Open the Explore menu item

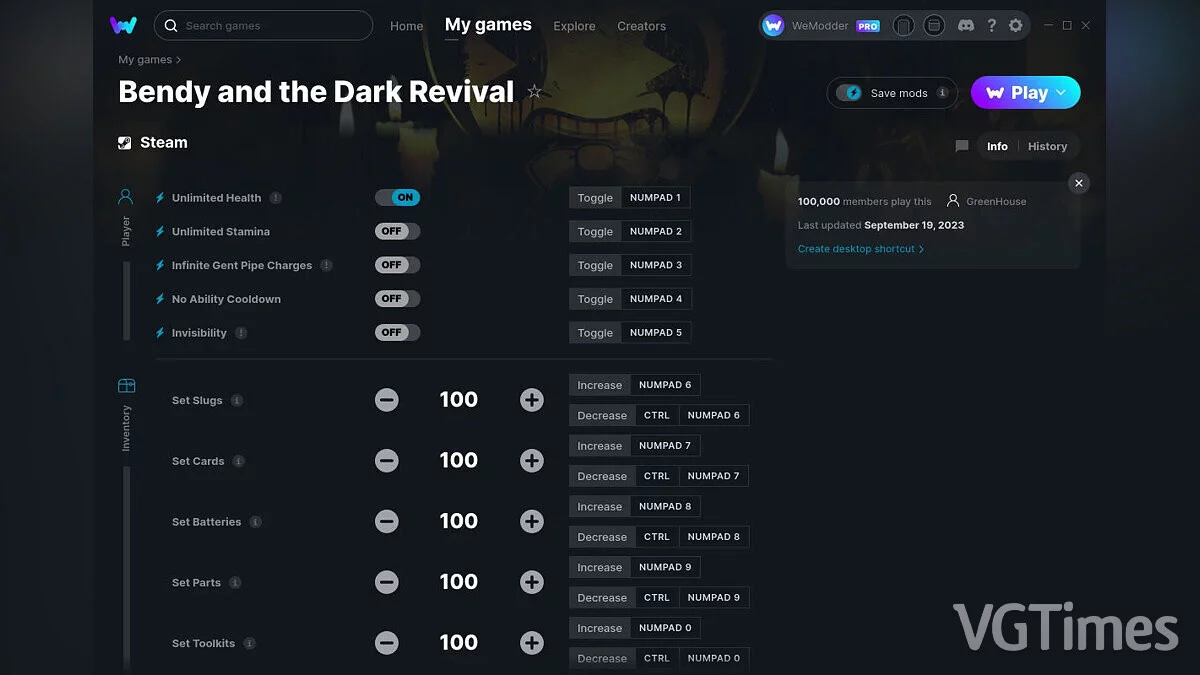(x=574, y=27)
